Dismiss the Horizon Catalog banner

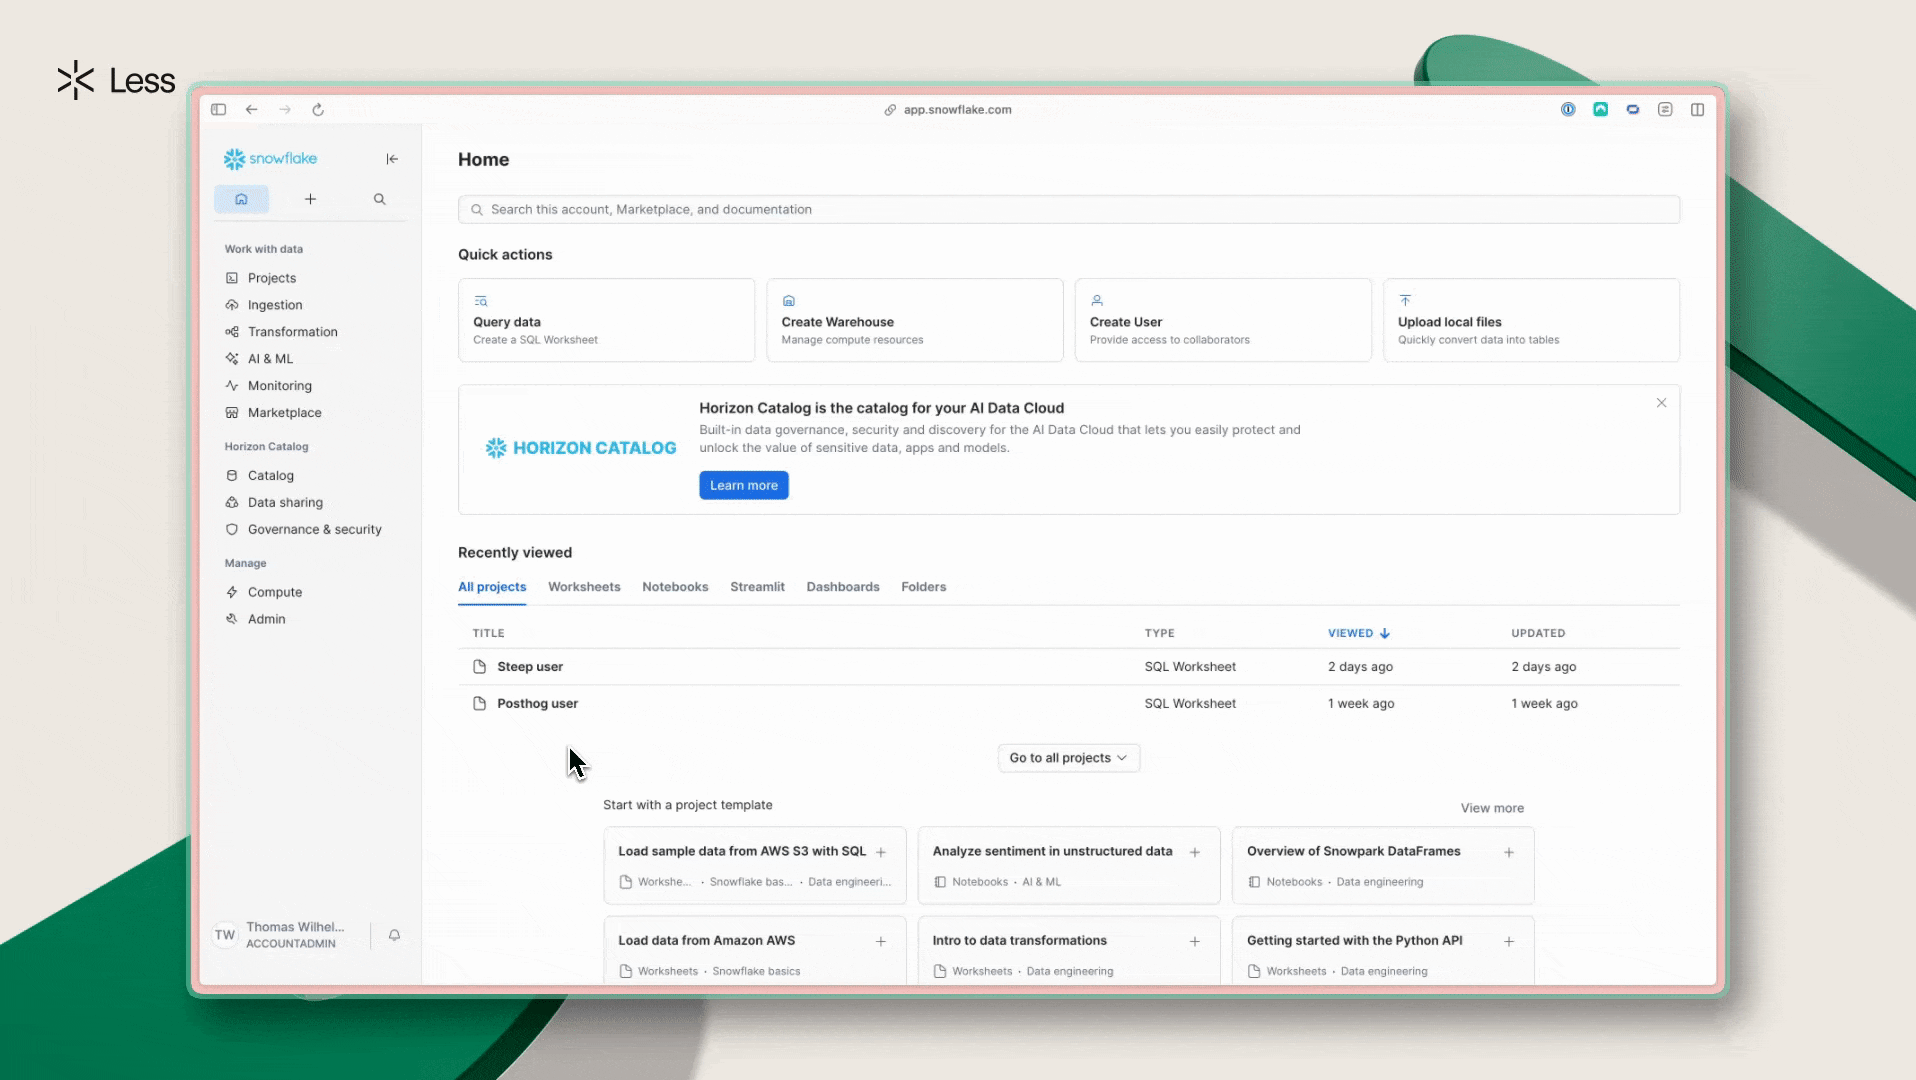(1661, 403)
